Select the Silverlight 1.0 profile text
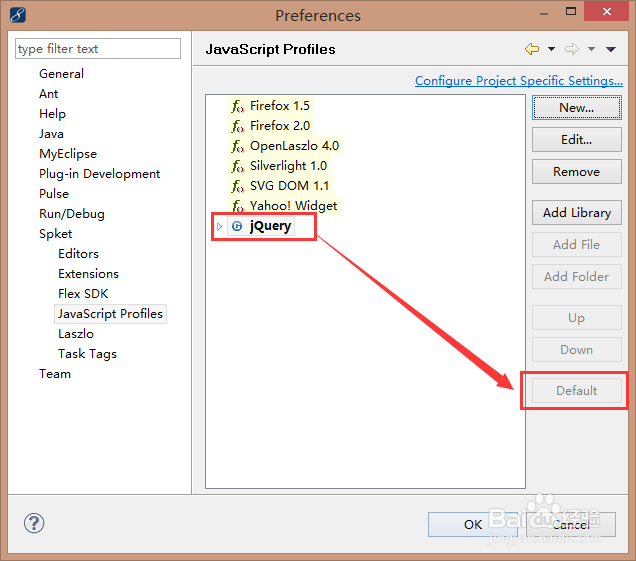 288,166
